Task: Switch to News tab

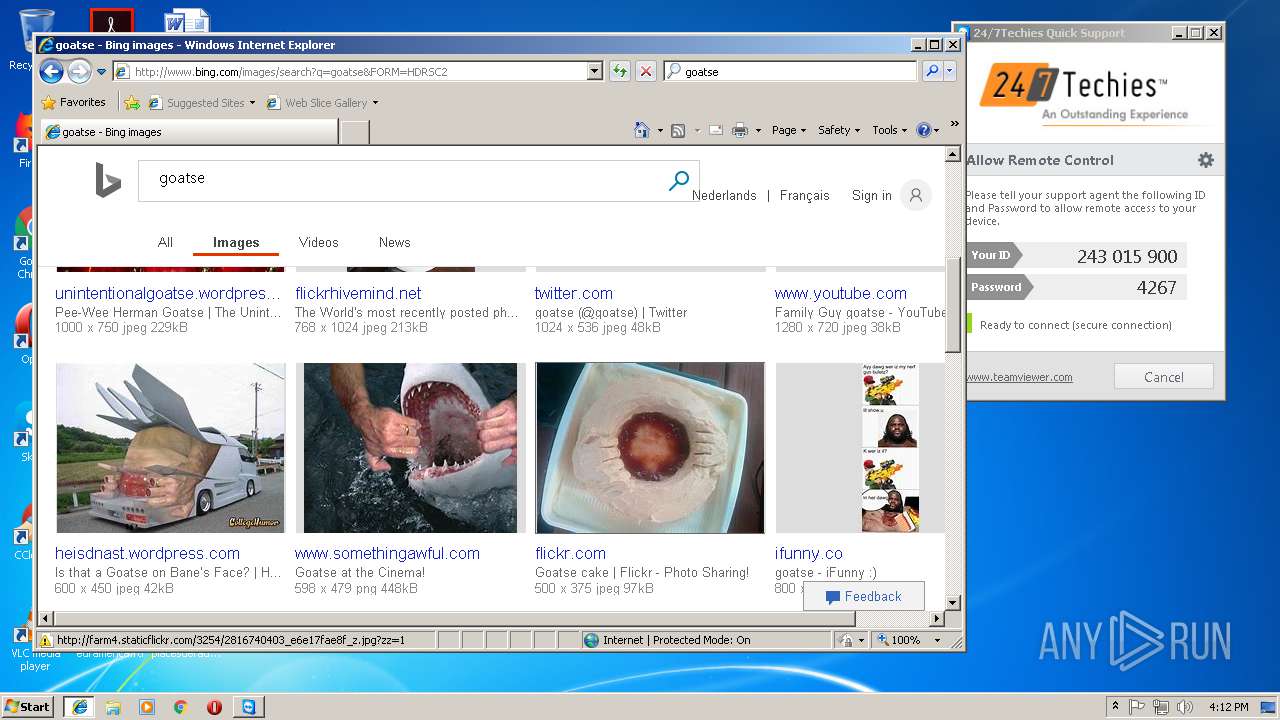Action: (394, 242)
